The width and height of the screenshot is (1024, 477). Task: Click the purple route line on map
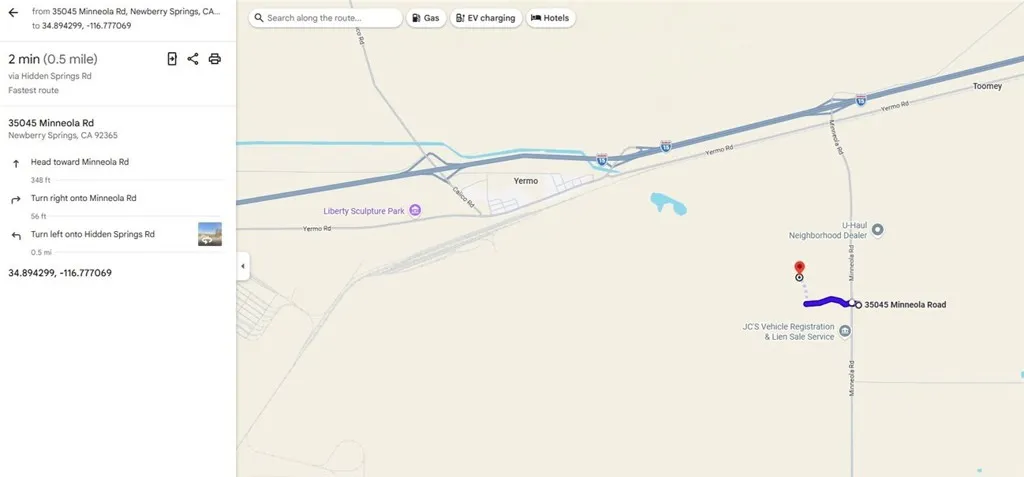pos(827,302)
